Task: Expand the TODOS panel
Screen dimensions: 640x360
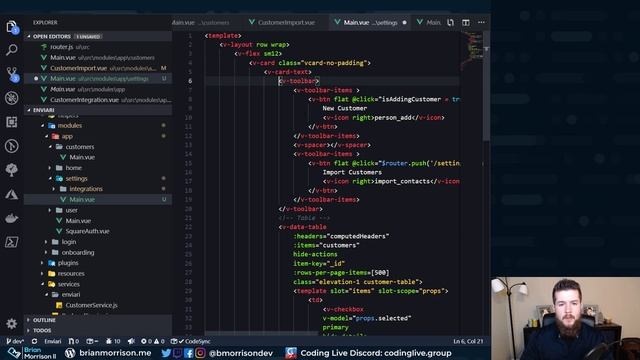Action: point(98,330)
